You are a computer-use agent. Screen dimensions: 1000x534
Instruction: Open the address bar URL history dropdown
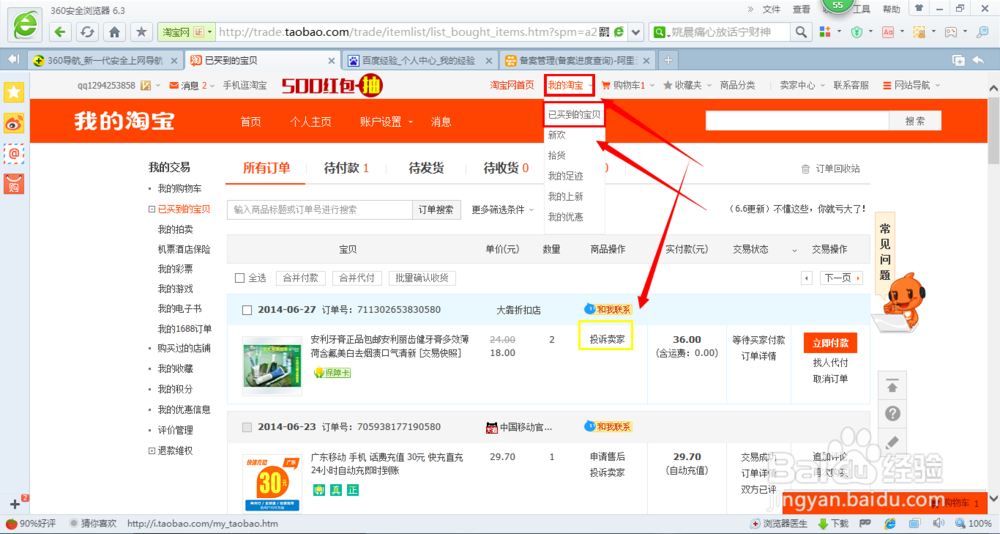click(635, 31)
